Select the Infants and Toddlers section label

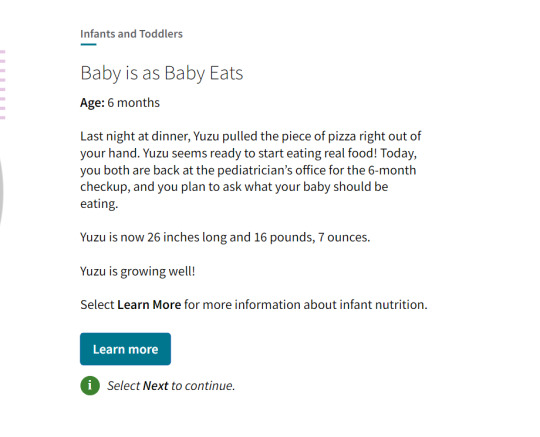click(x=132, y=34)
